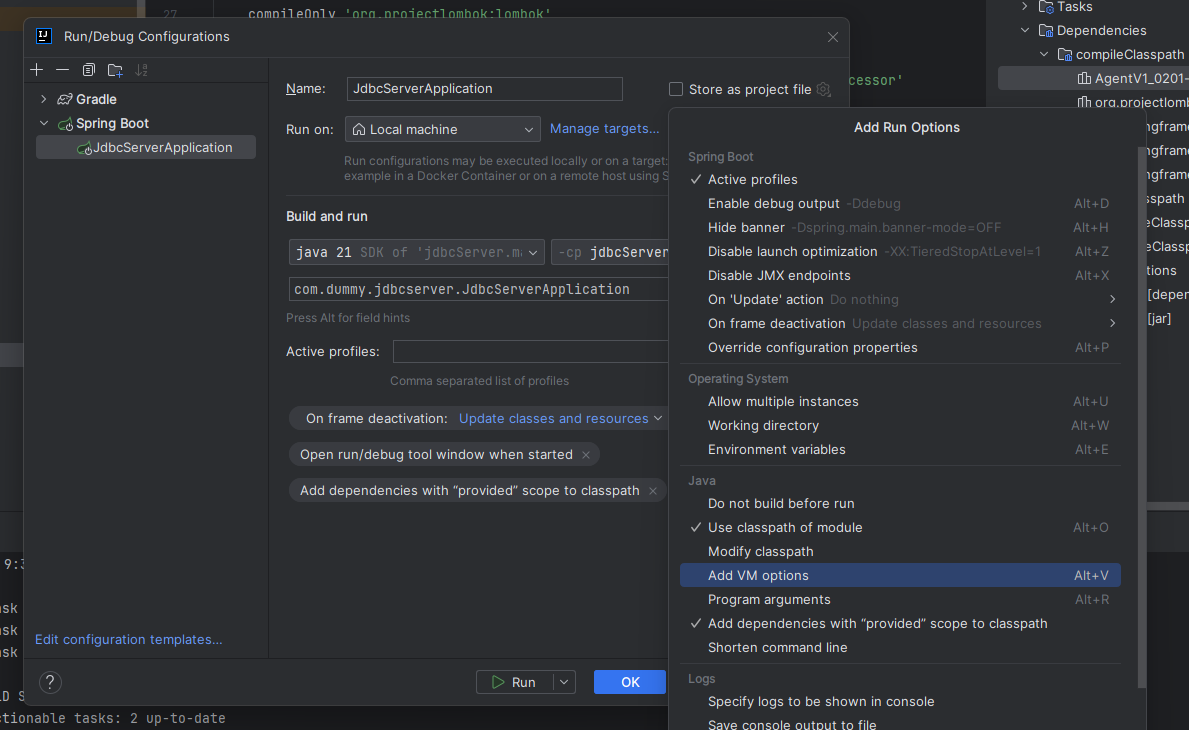Remove the Open run/debug tool window chip
This screenshot has height=730, width=1189.
click(x=585, y=455)
